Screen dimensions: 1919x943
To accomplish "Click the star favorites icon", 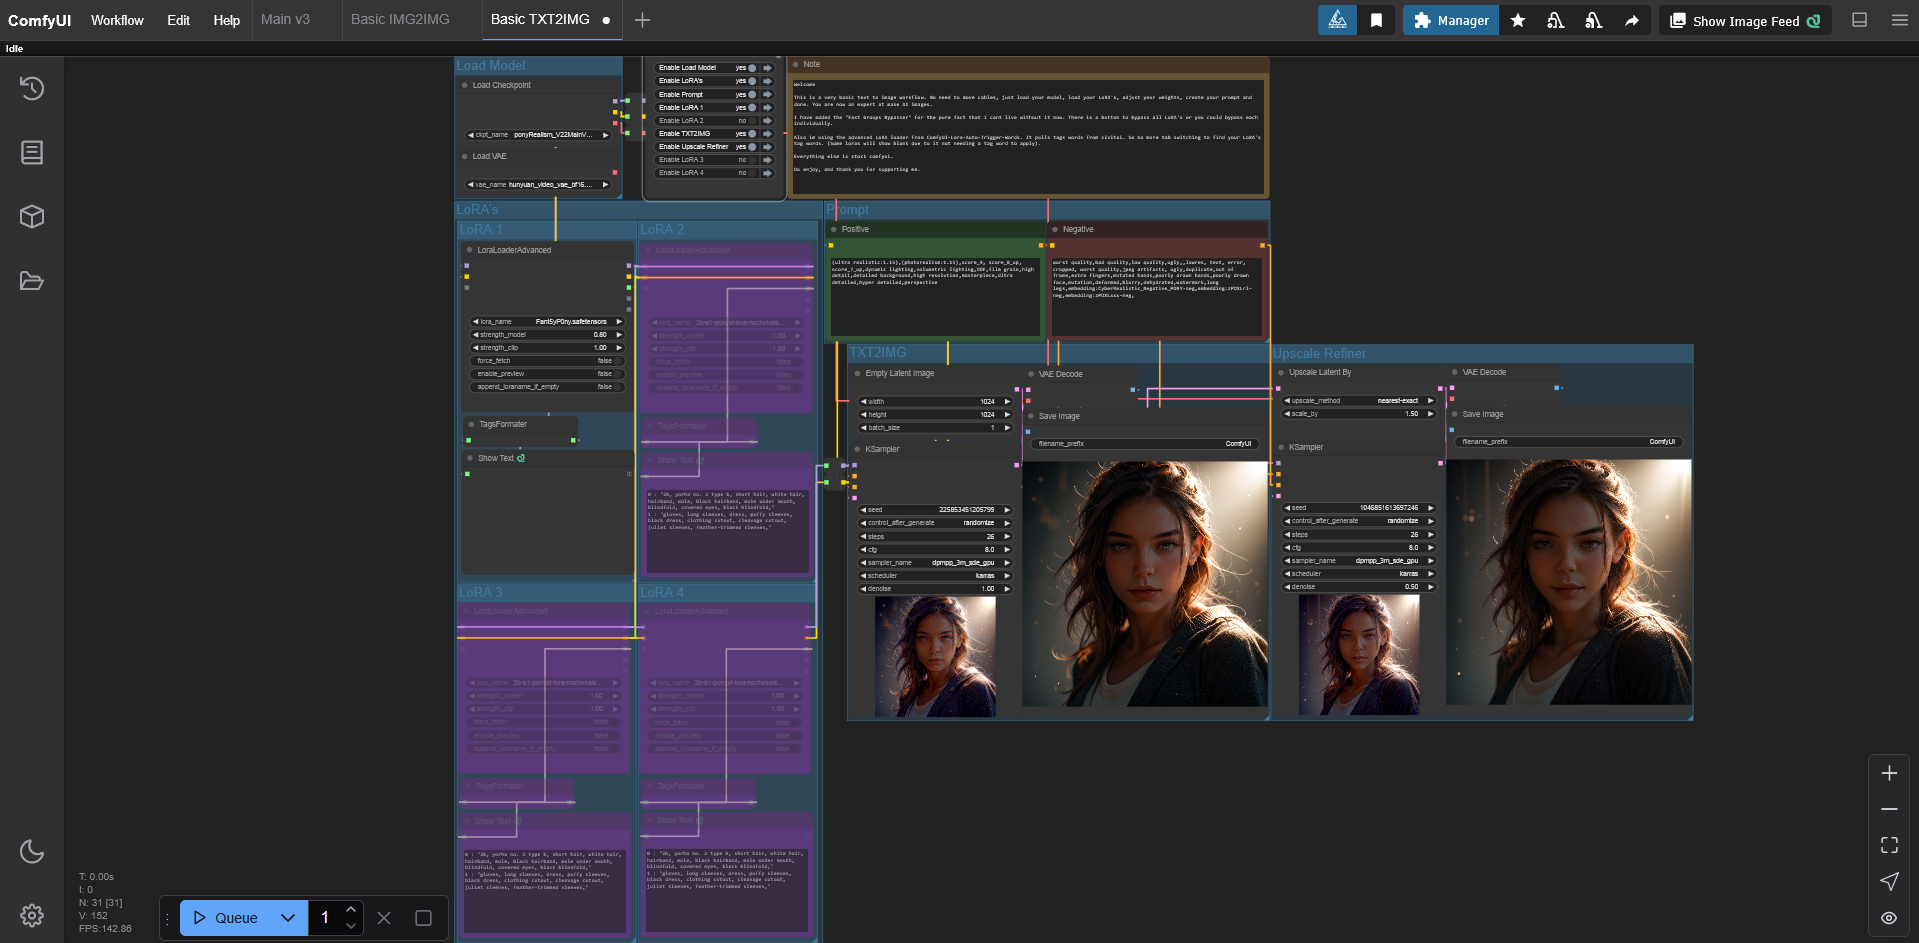I will point(1518,20).
